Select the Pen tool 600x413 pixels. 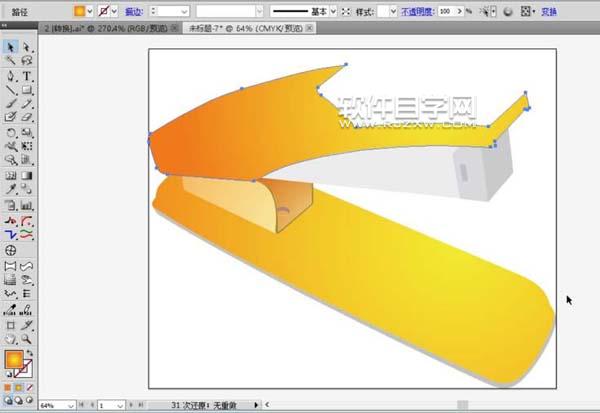[10, 76]
